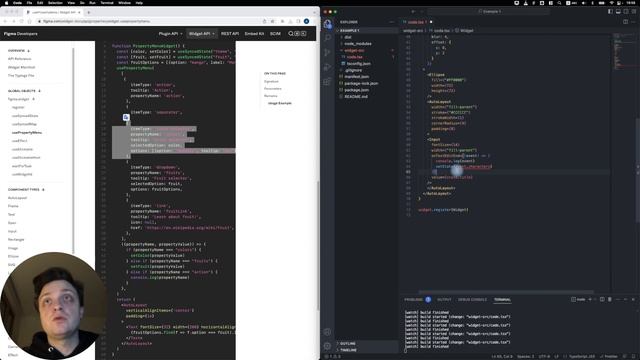Viewport: 640px width, 360px height.
Task: Expand the OUTLINE section
Action: point(348,344)
